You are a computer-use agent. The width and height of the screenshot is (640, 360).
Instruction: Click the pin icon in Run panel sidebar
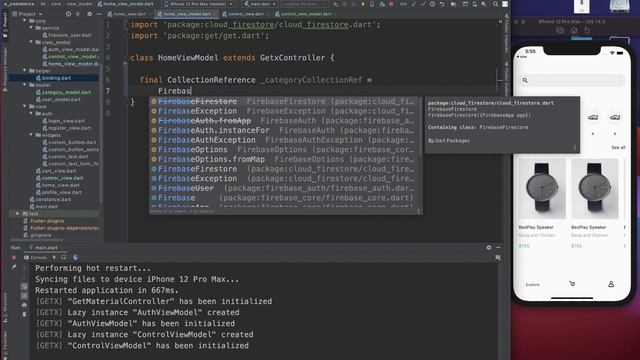click(13, 267)
